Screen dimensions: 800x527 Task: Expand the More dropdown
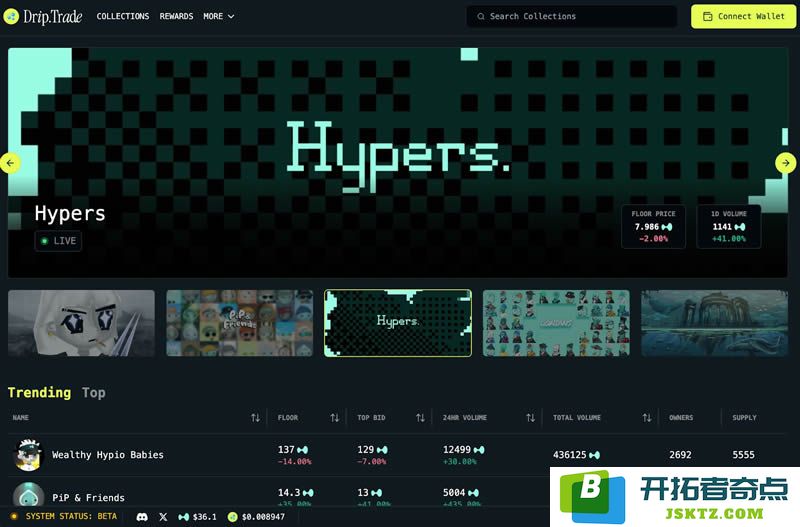point(218,16)
